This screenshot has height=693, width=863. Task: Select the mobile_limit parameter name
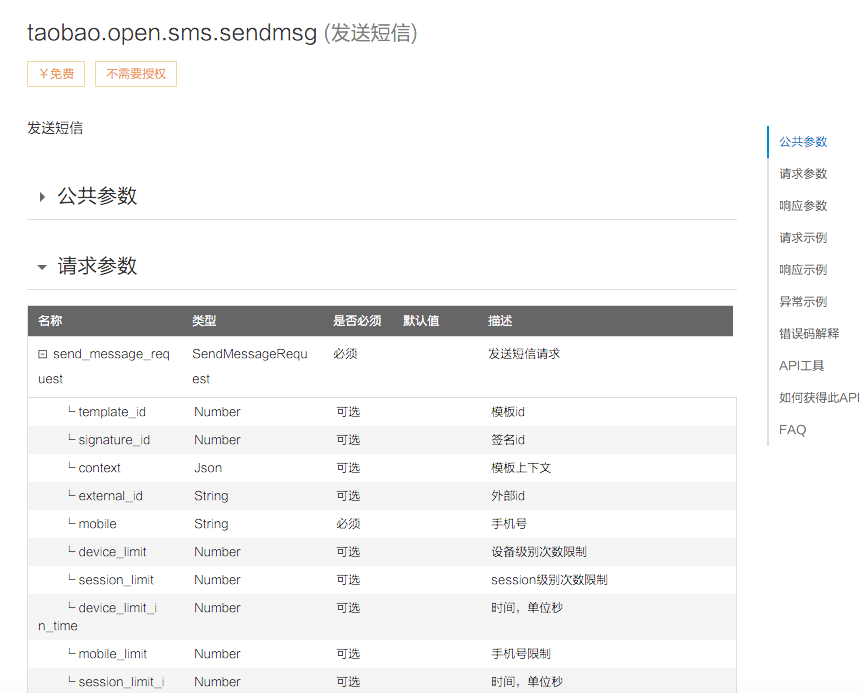[113, 654]
